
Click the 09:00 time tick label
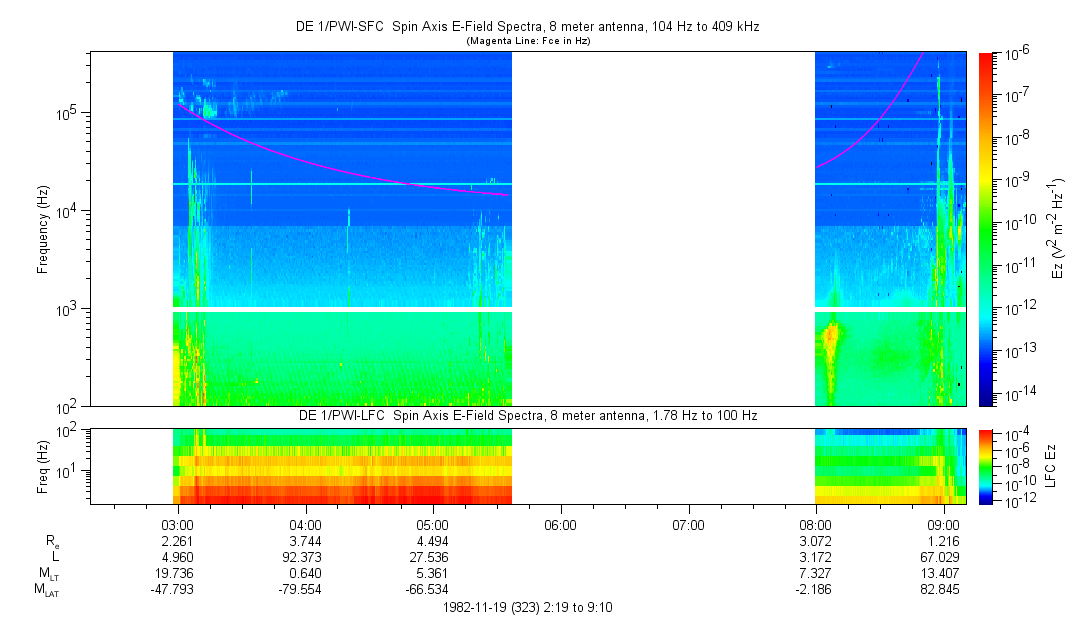(x=943, y=525)
